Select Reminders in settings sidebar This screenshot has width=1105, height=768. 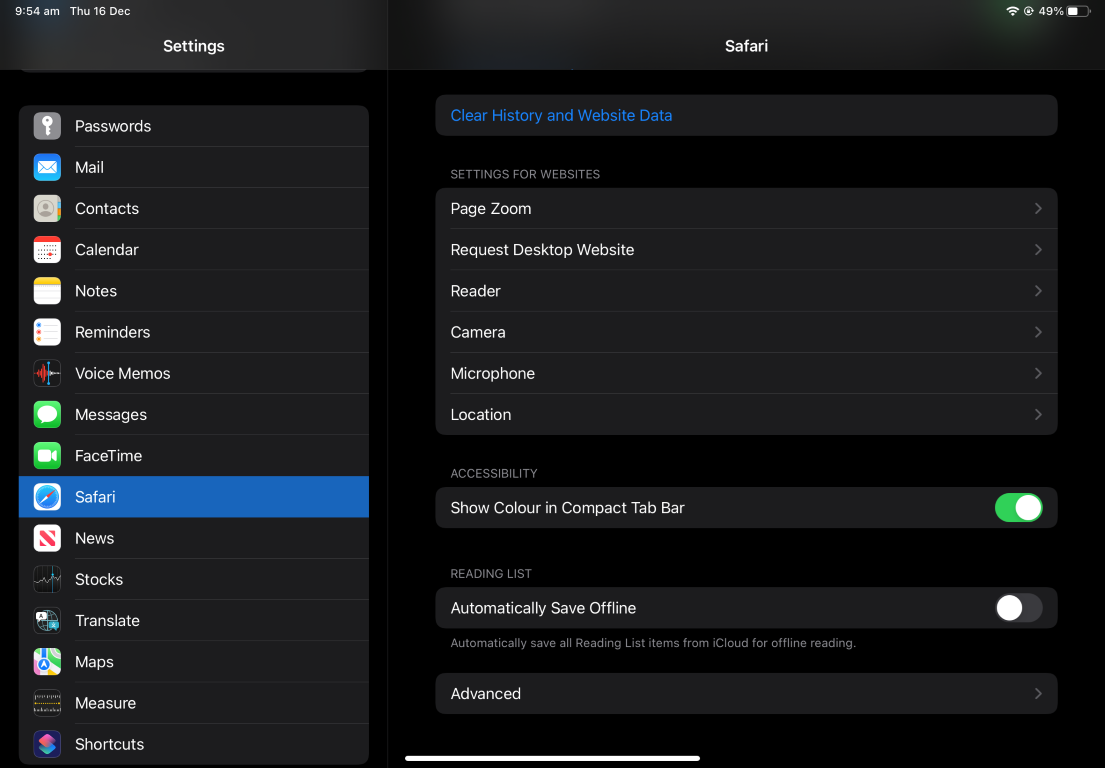click(194, 332)
